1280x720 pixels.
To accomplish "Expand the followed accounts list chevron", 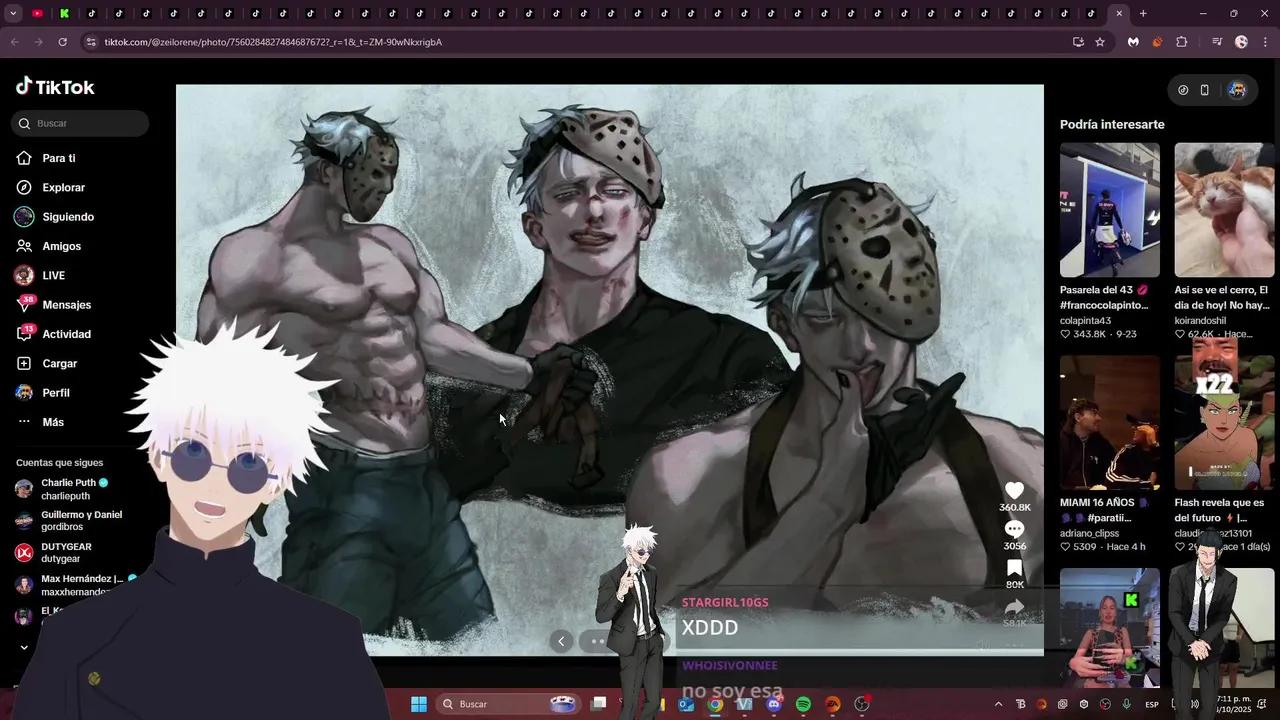I will coord(24,647).
